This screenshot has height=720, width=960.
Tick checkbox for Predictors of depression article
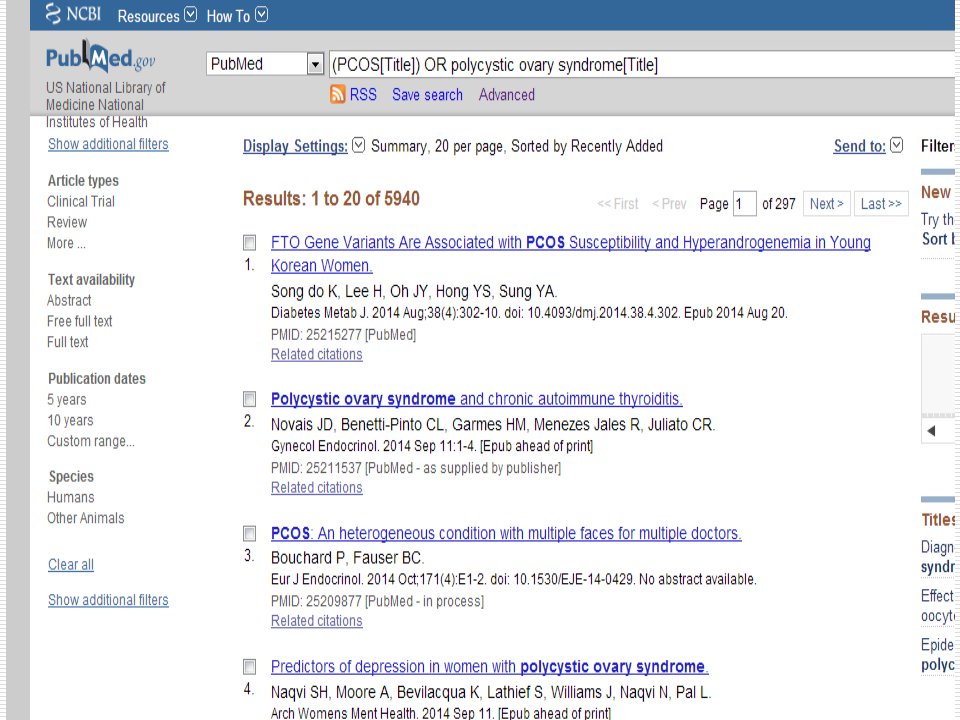point(250,667)
